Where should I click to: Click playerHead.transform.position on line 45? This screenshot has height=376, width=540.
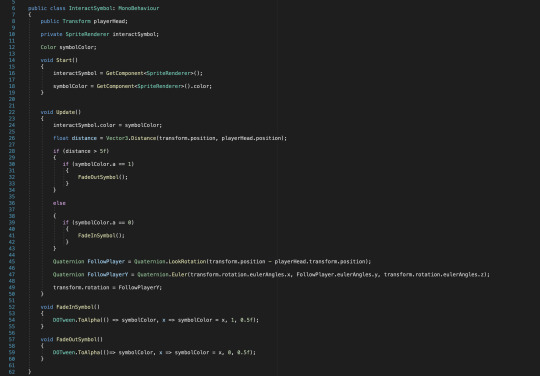coord(320,262)
